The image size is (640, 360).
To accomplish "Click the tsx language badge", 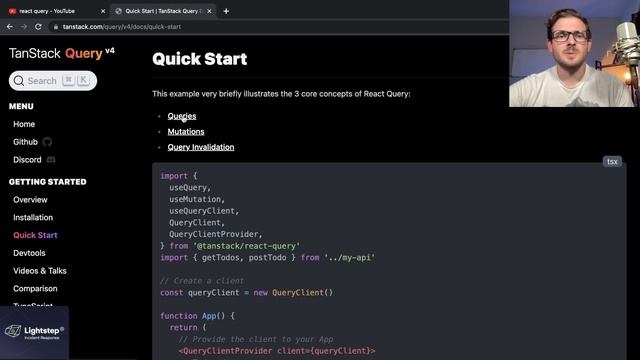I will [x=612, y=162].
